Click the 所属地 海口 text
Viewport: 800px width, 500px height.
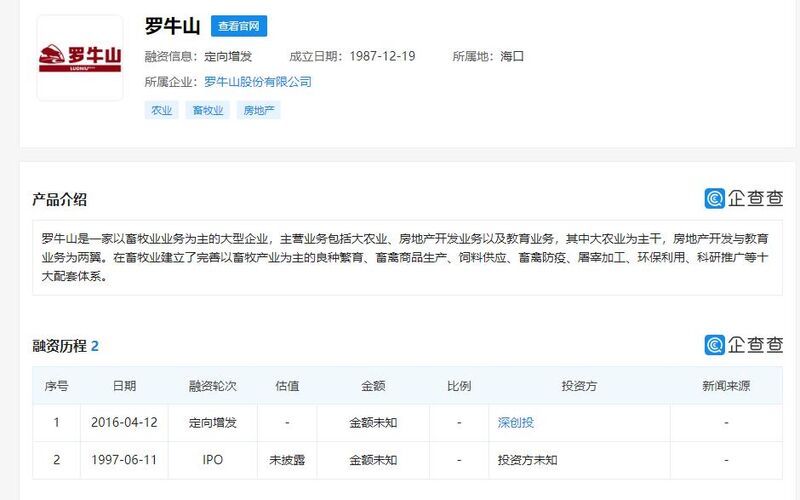click(488, 56)
